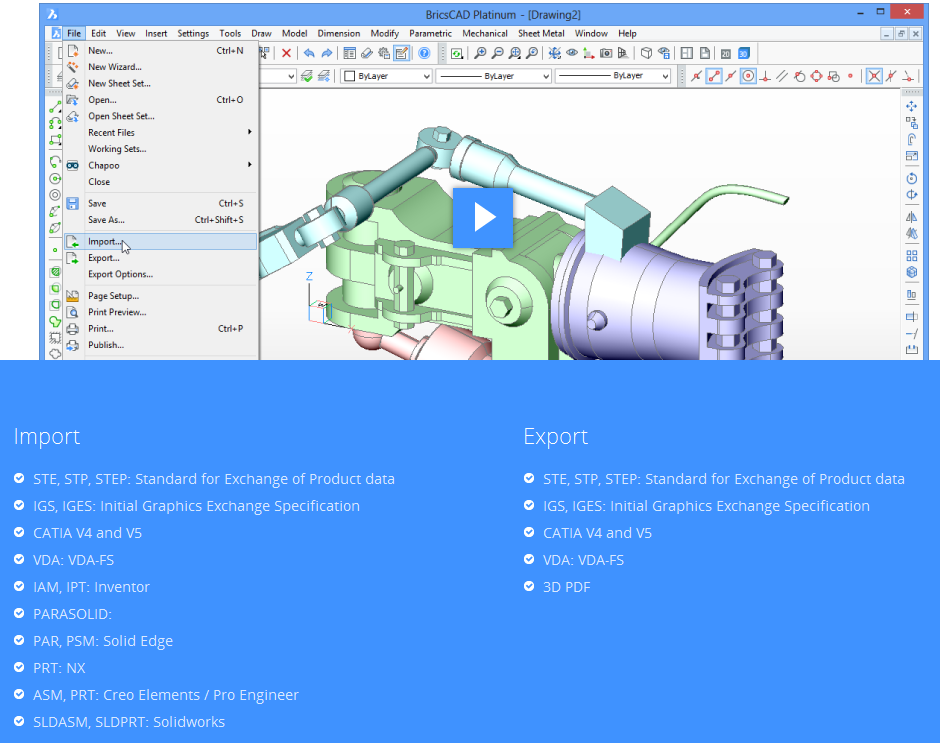Click the printer icon beside Print
Screen dimensions: 940x743
[73, 329]
